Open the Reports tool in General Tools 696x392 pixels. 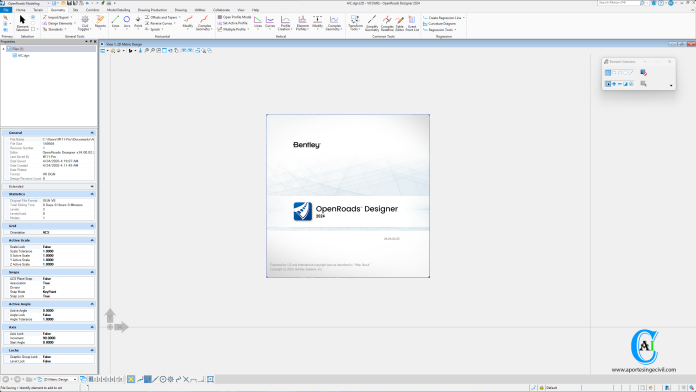click(x=100, y=21)
